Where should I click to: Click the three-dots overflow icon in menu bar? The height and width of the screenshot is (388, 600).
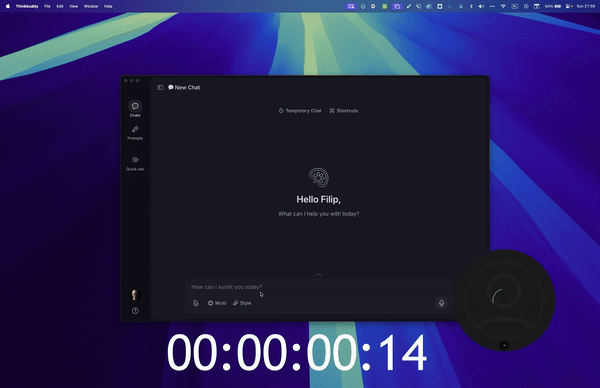[x=492, y=6]
